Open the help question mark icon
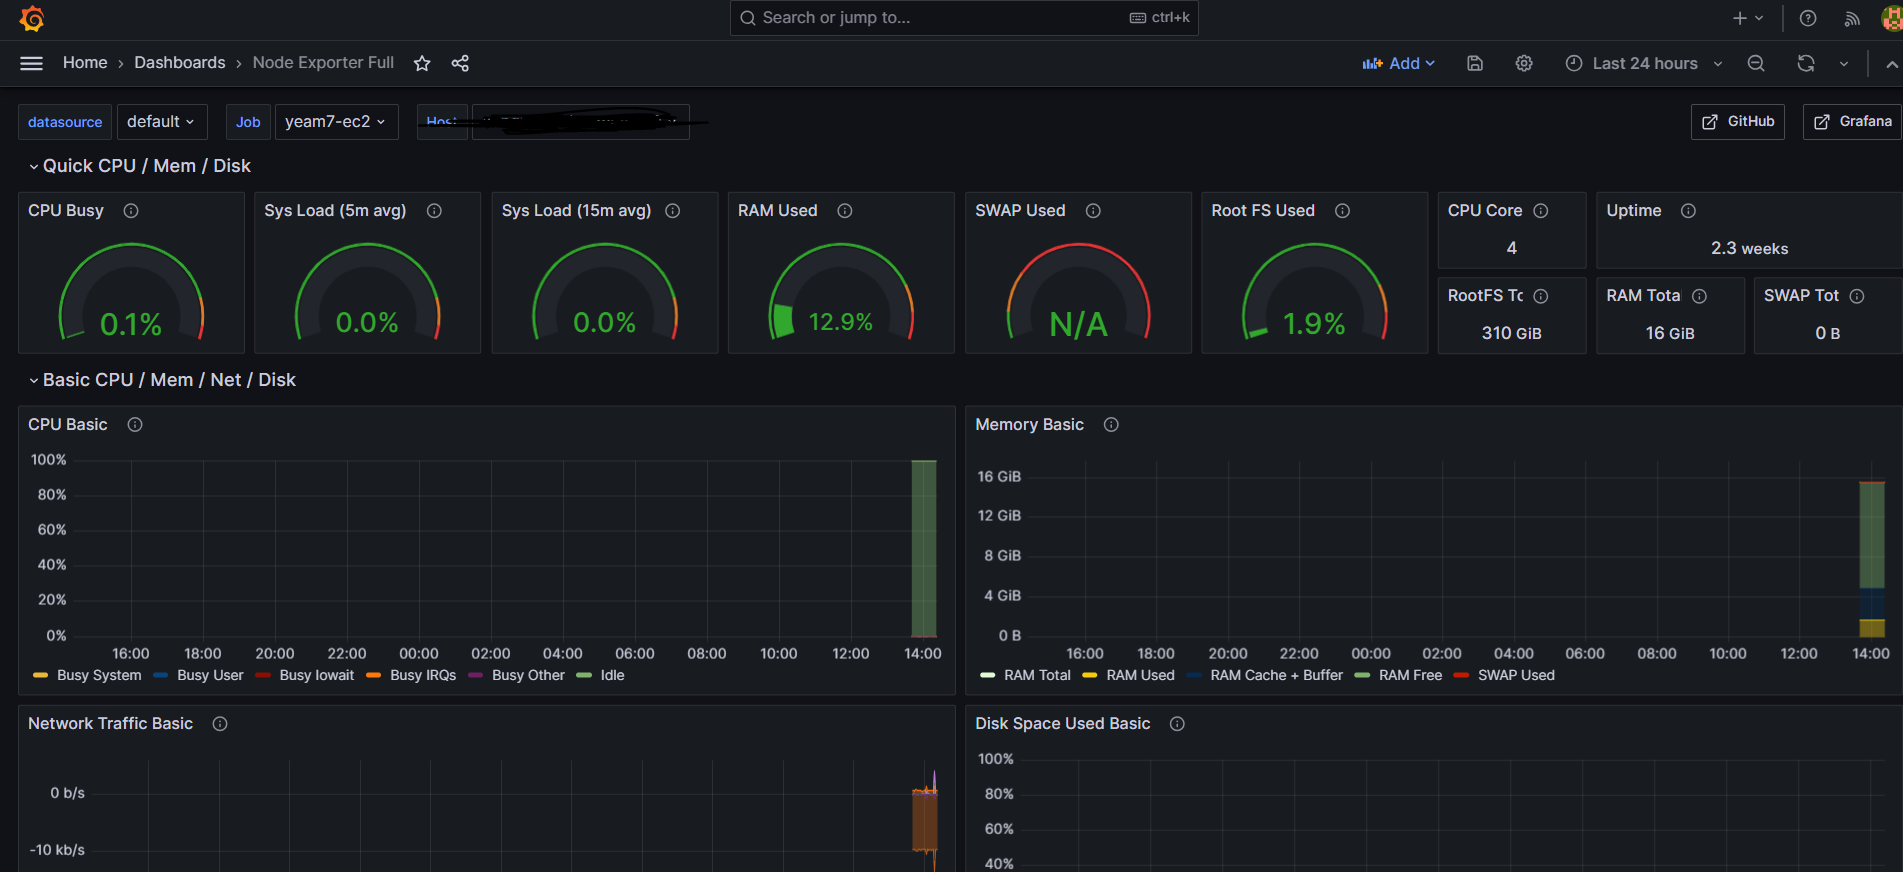 (1808, 18)
